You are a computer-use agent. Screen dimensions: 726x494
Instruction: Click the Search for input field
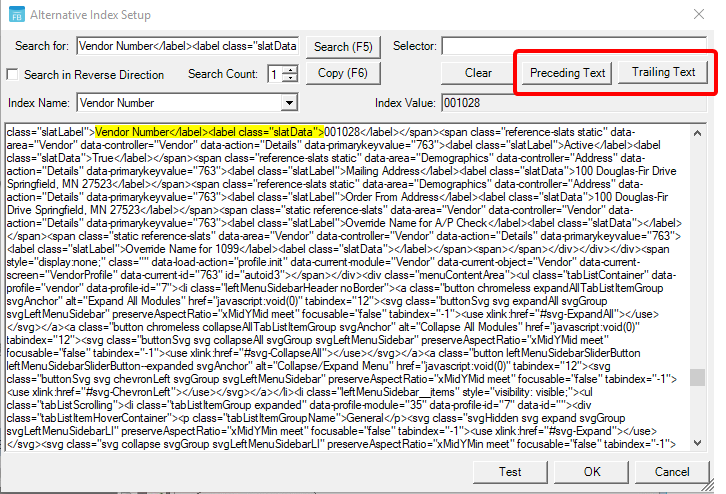tap(188, 46)
